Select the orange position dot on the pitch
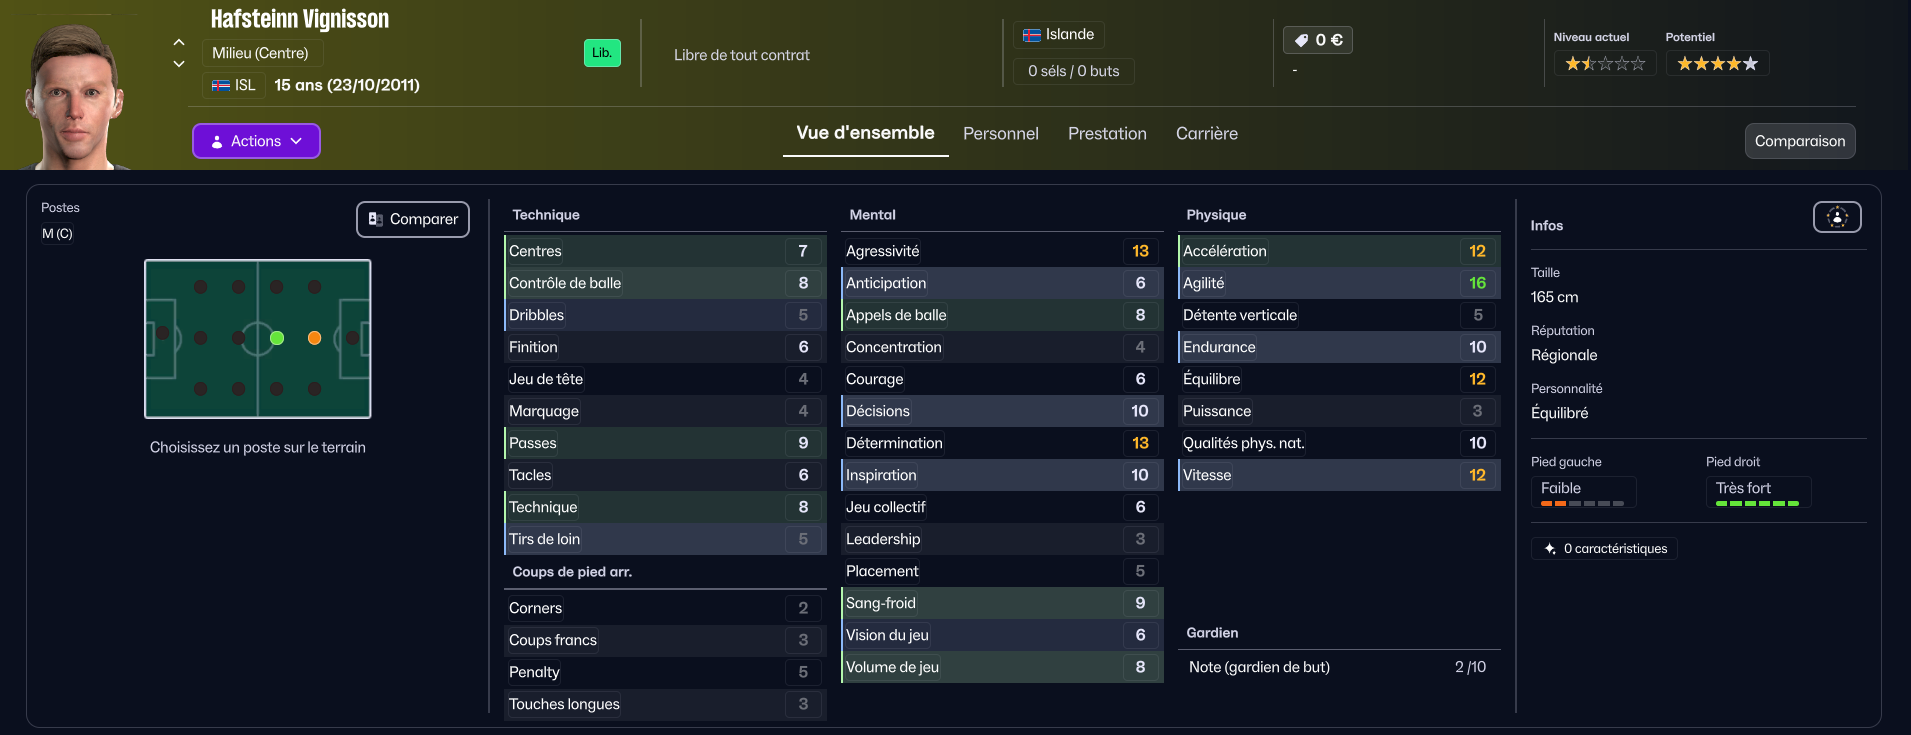This screenshot has height=735, width=1911. (314, 338)
